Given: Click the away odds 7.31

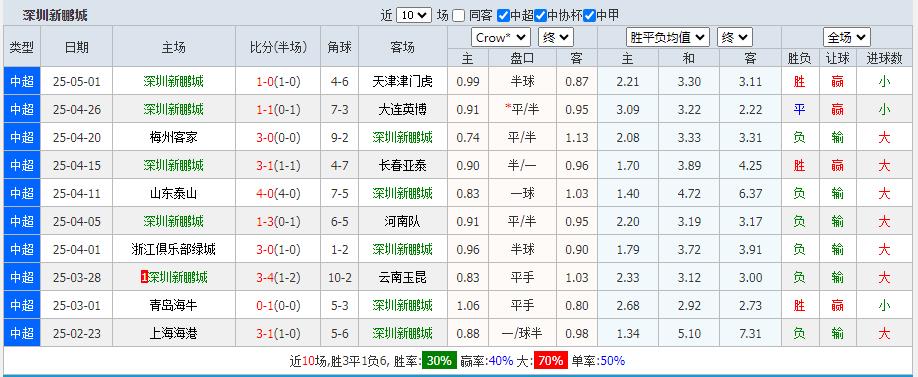Looking at the screenshot, I should point(751,334).
